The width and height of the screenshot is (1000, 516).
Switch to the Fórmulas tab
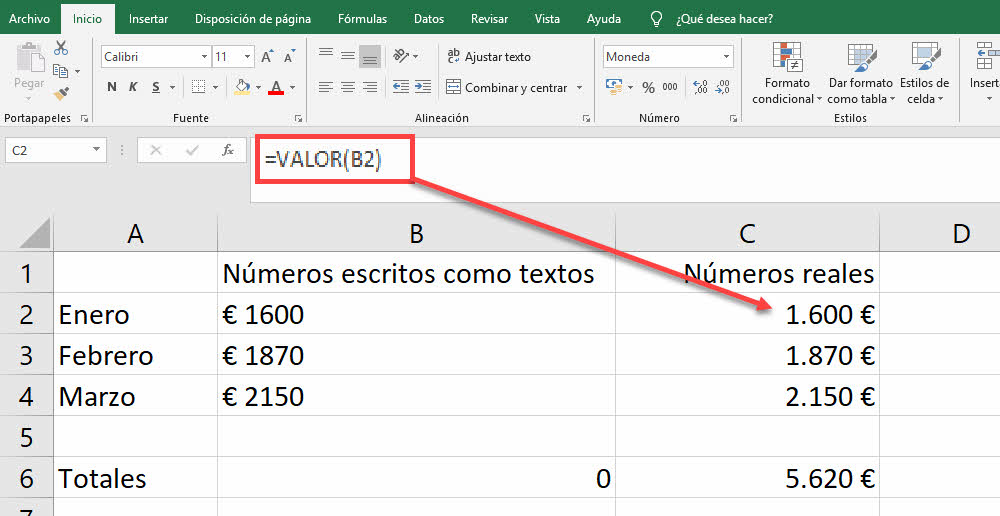tap(362, 18)
